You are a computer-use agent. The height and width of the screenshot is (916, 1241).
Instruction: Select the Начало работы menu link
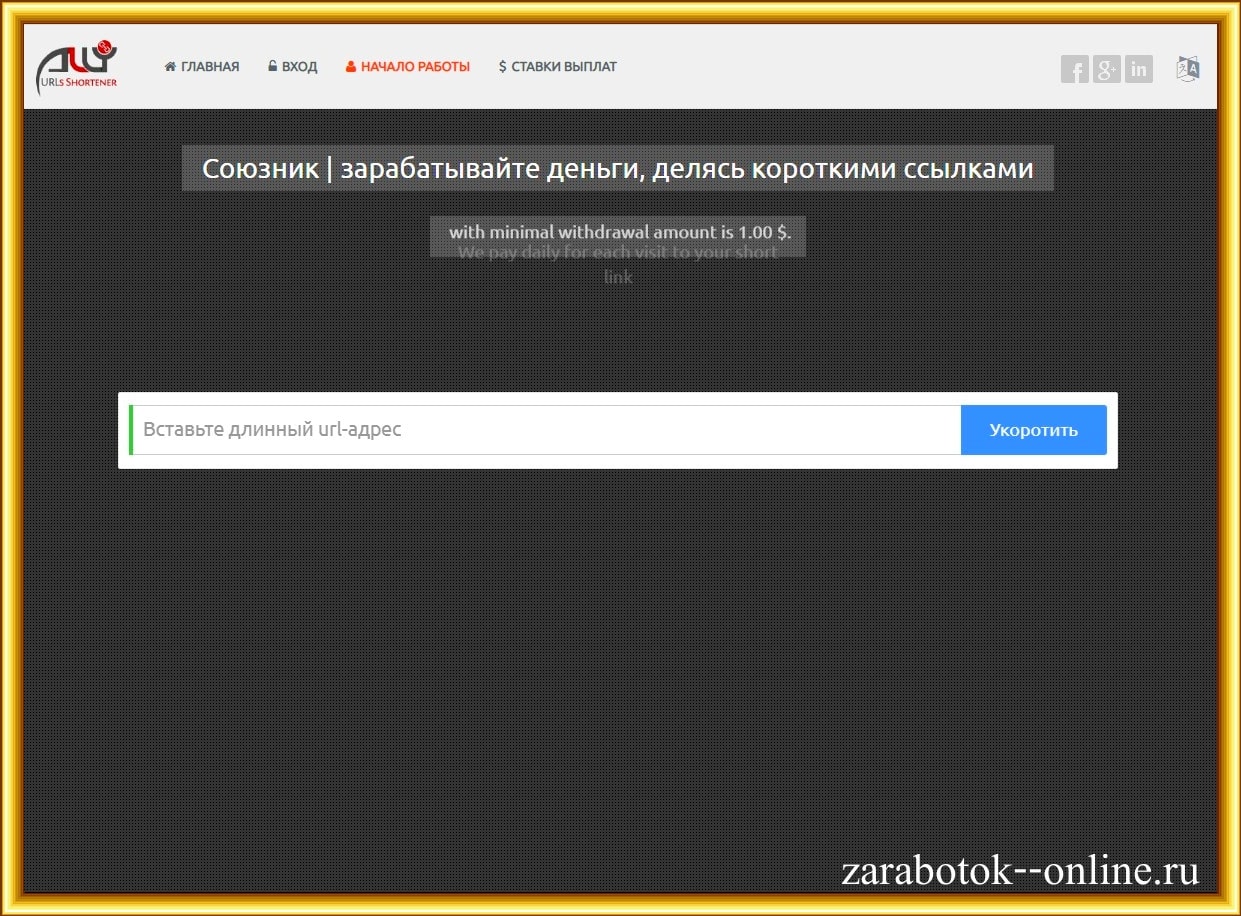[415, 67]
